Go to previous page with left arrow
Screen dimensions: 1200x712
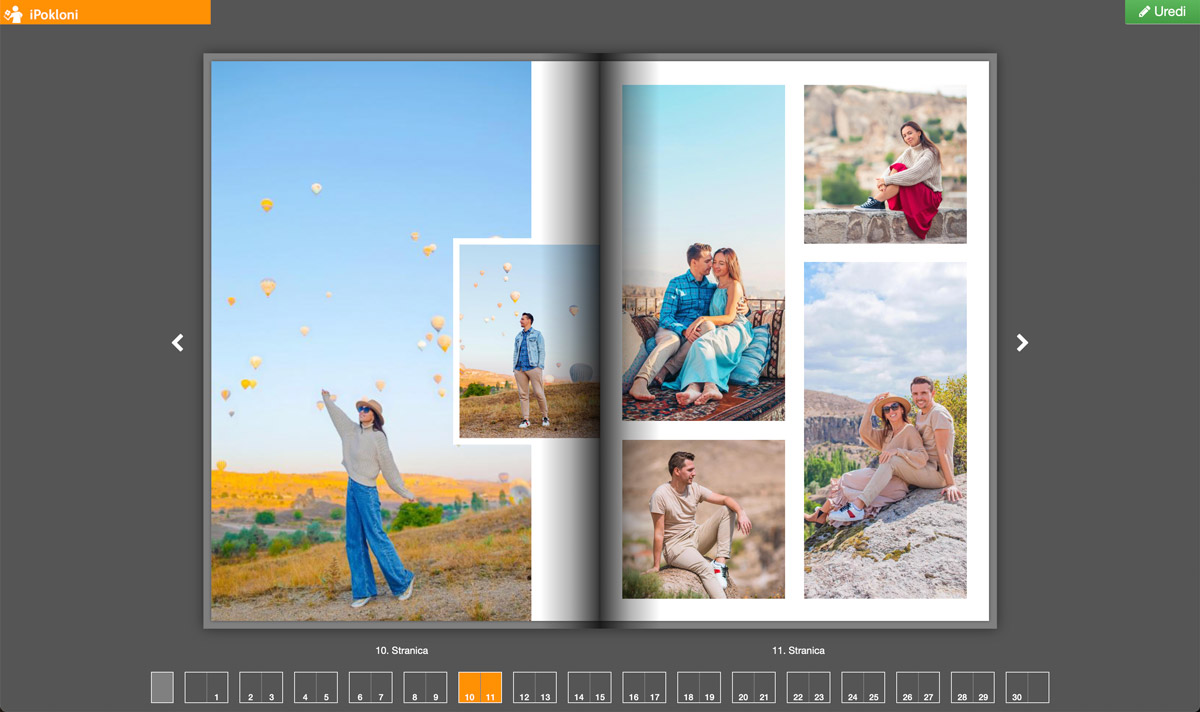(x=178, y=343)
